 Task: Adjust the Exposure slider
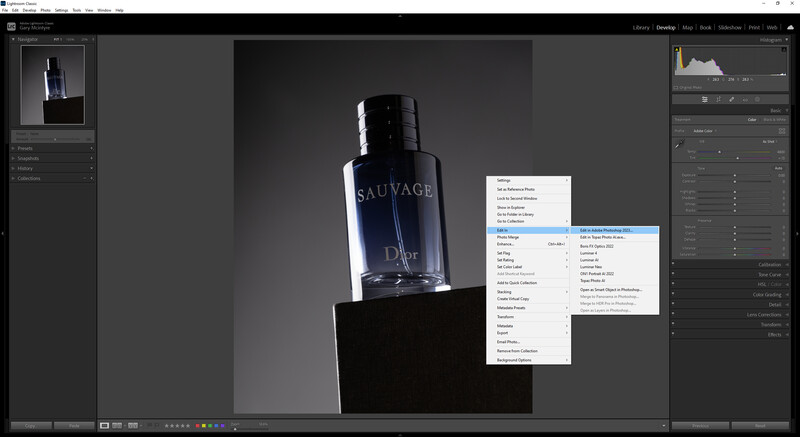(x=735, y=175)
